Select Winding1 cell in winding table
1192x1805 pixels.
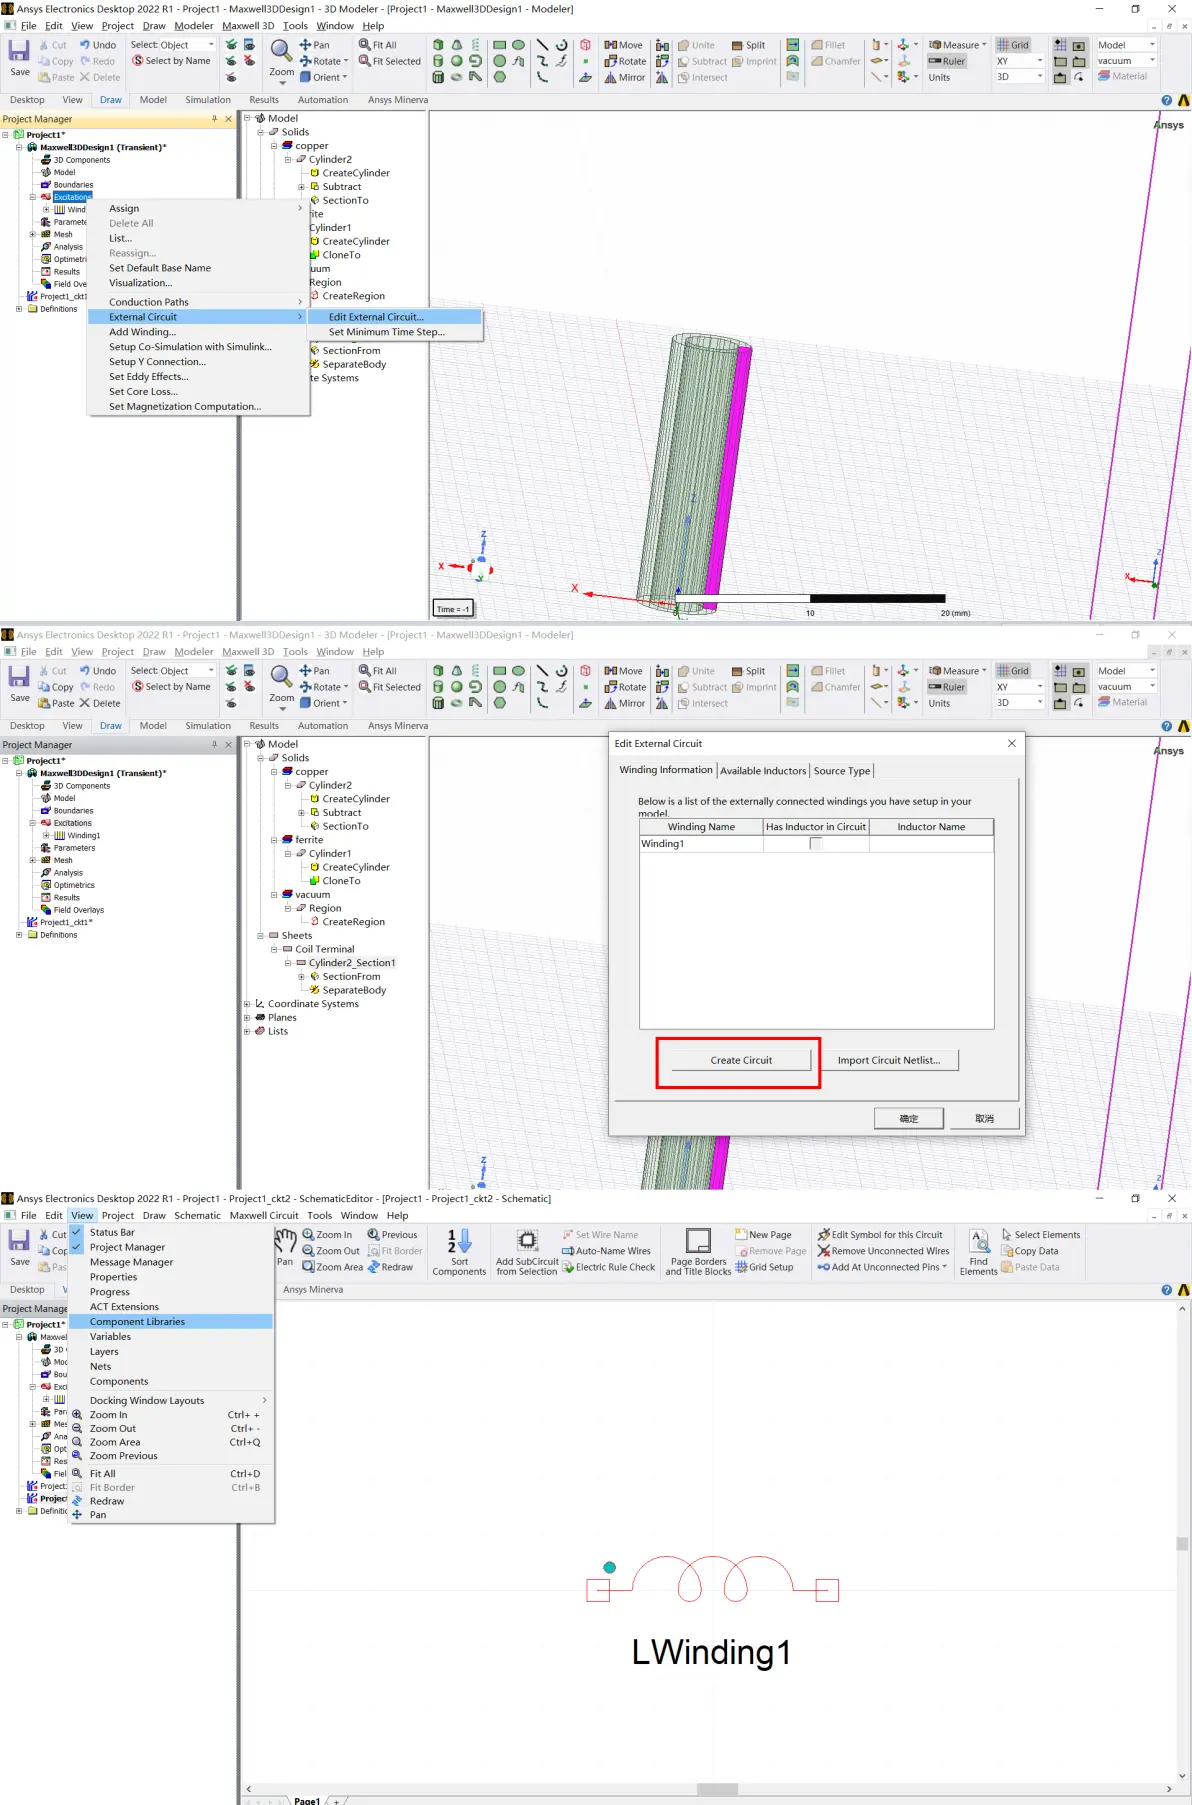tap(701, 844)
